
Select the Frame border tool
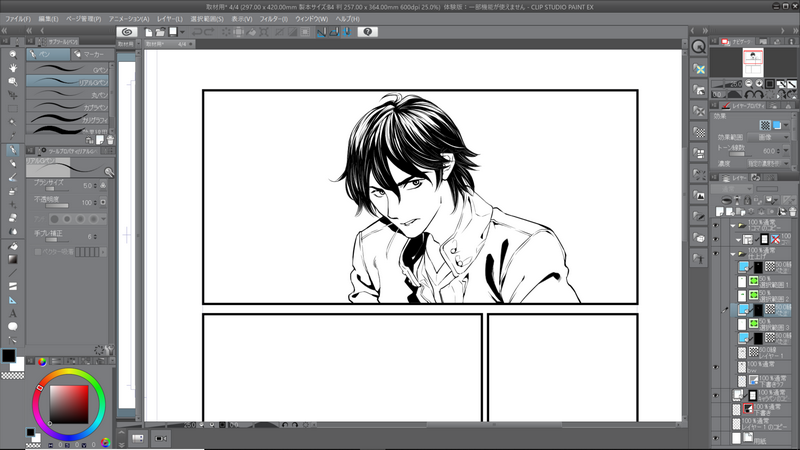click(x=13, y=286)
